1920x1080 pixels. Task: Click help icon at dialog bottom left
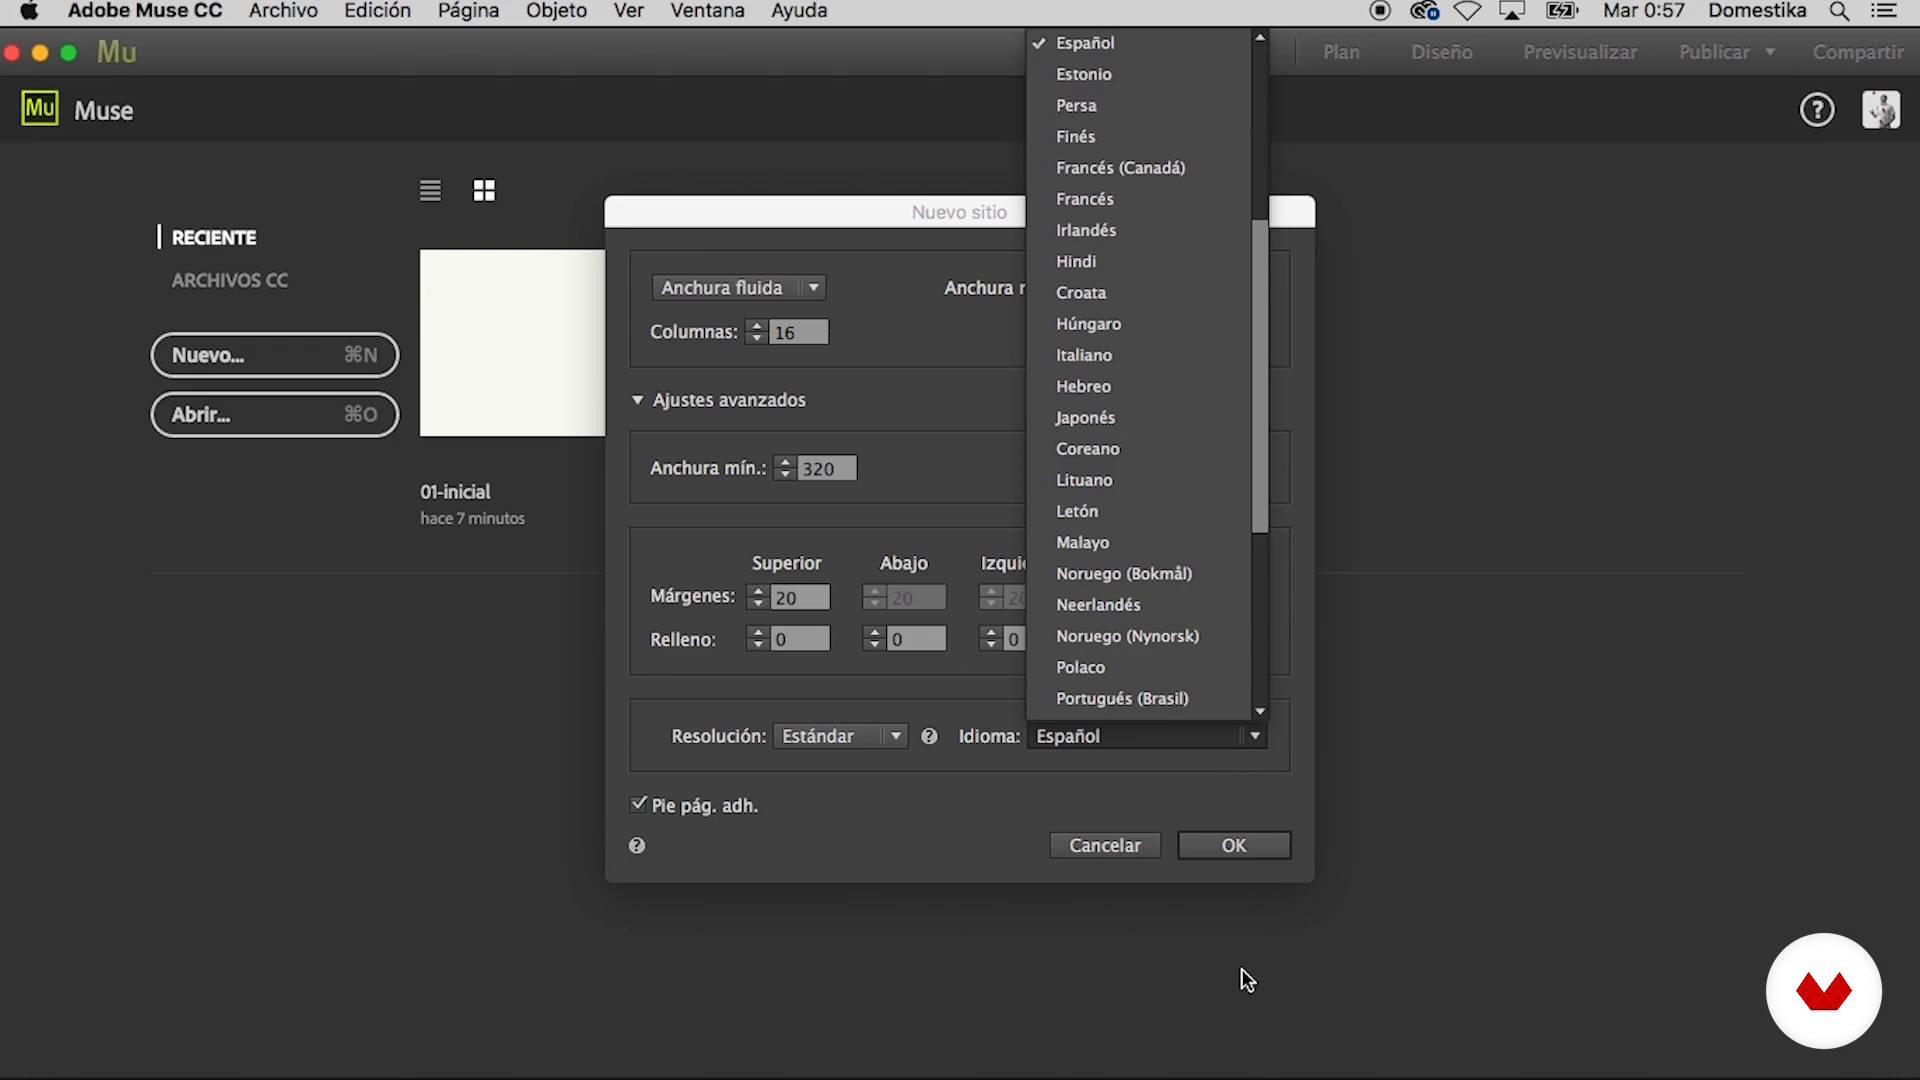pyautogui.click(x=637, y=846)
